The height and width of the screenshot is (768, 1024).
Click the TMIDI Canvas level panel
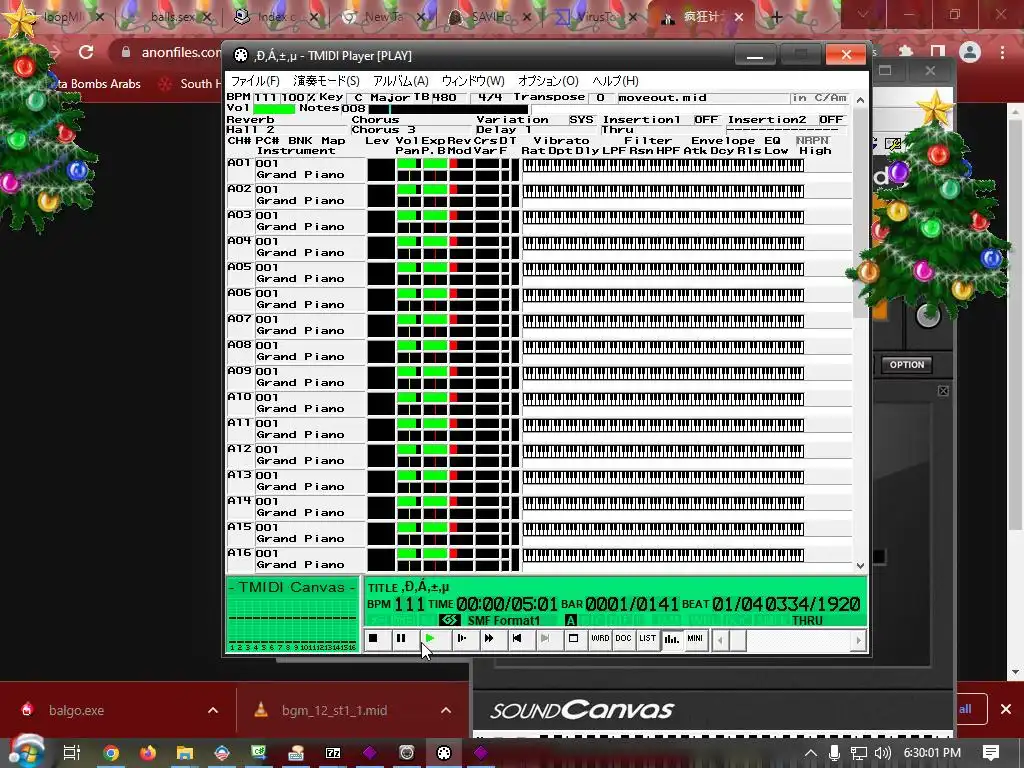click(x=292, y=615)
